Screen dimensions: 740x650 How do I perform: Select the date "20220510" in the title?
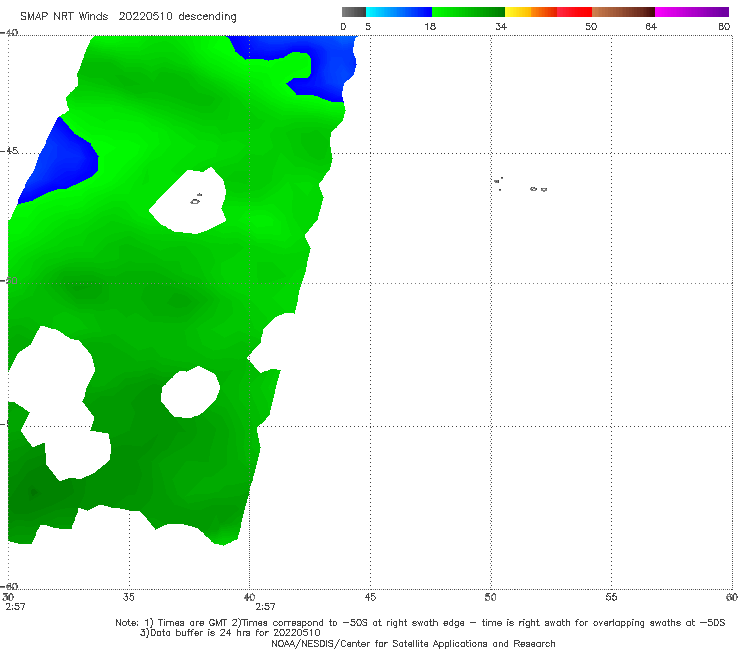pyautogui.click(x=145, y=16)
